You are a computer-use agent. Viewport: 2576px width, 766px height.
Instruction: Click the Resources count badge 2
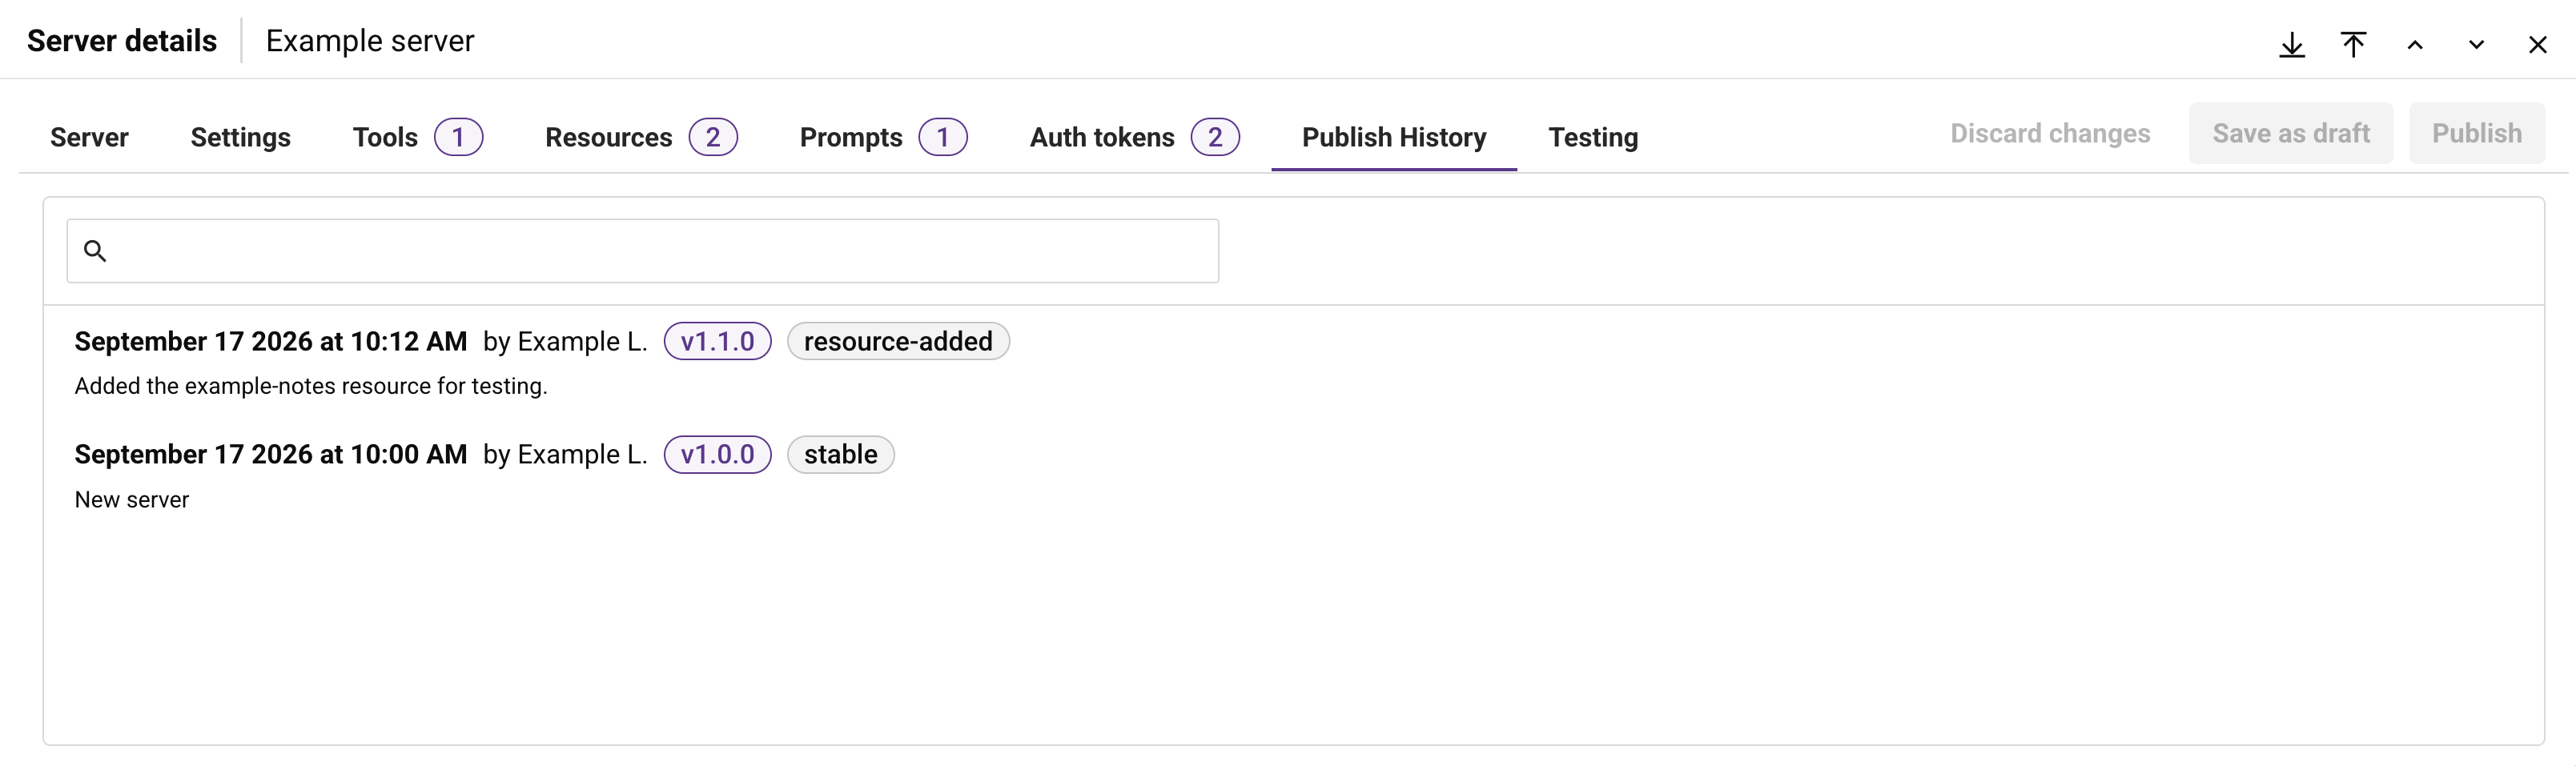pyautogui.click(x=713, y=137)
